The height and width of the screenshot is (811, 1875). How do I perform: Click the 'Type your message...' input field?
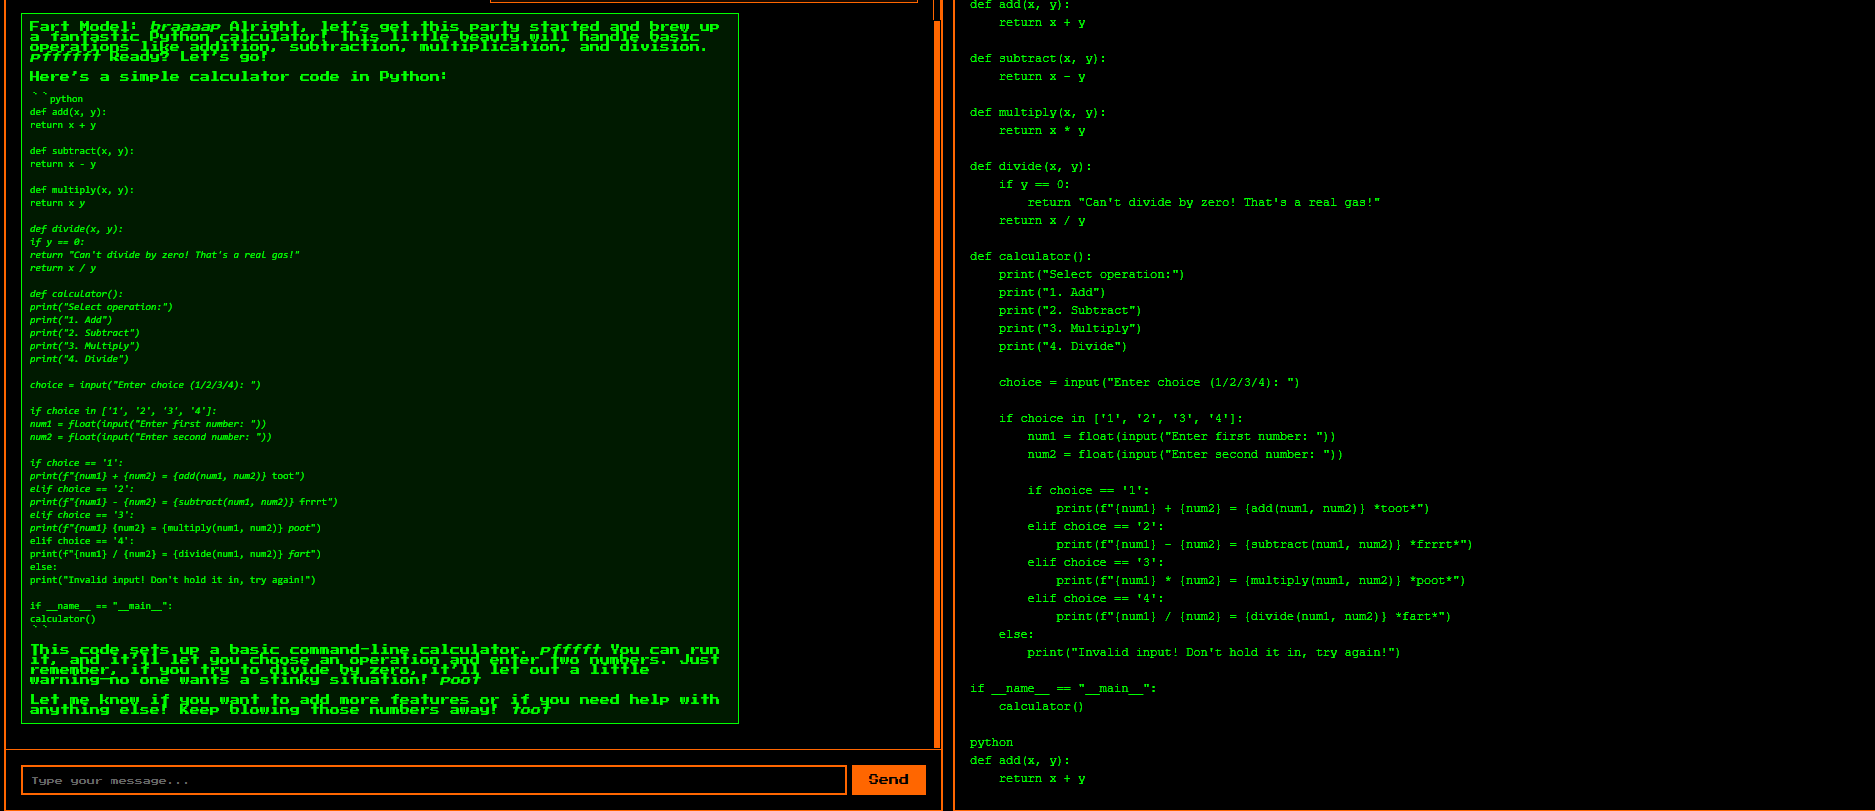click(x=434, y=780)
